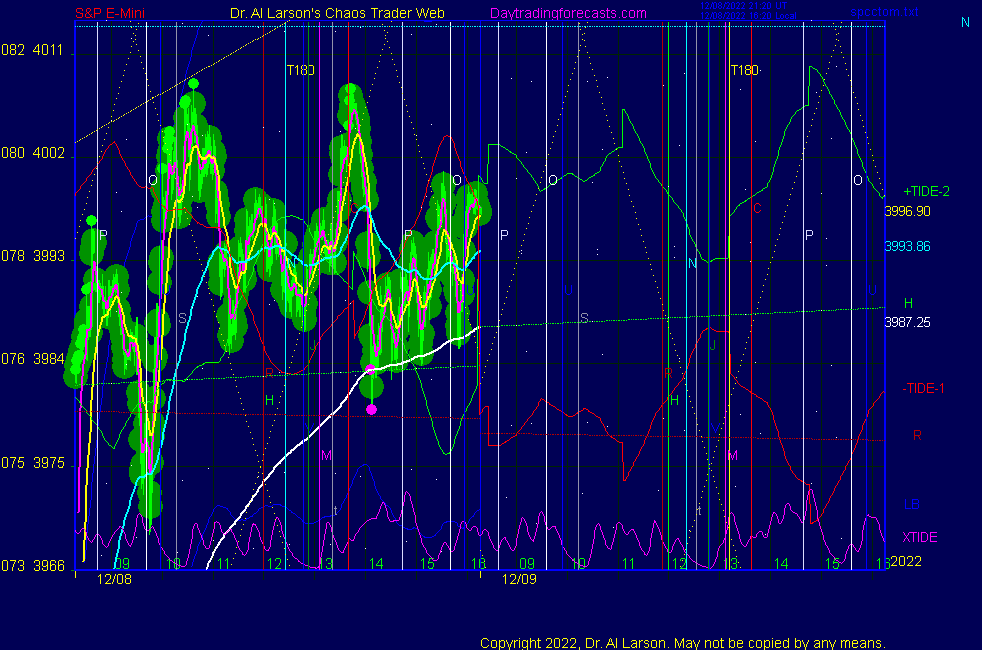The height and width of the screenshot is (650, 982).
Task: Click the red 'S&P E-Mini' title
Action: point(110,13)
